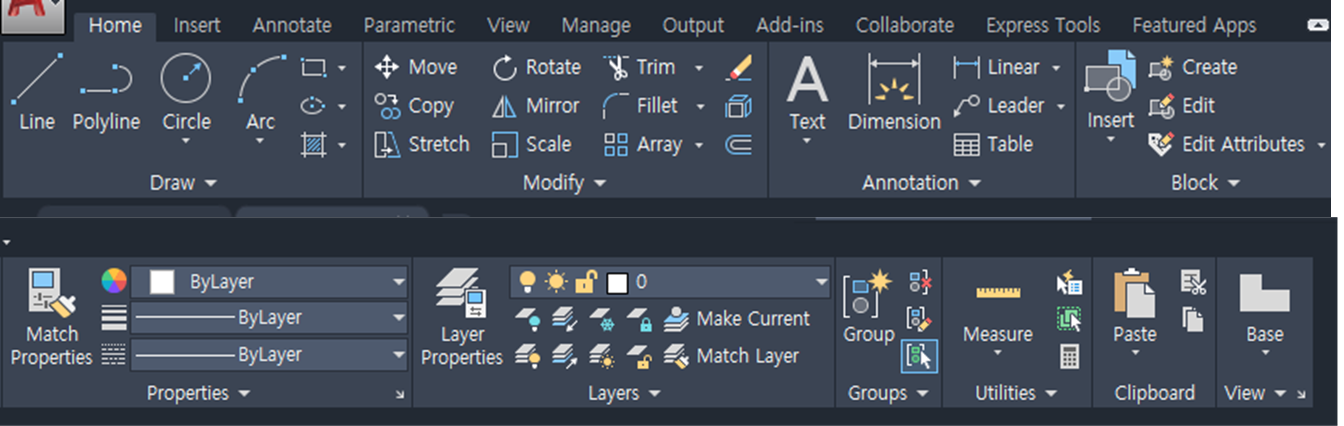
Task: Switch to the Parametric tab
Action: (x=409, y=25)
